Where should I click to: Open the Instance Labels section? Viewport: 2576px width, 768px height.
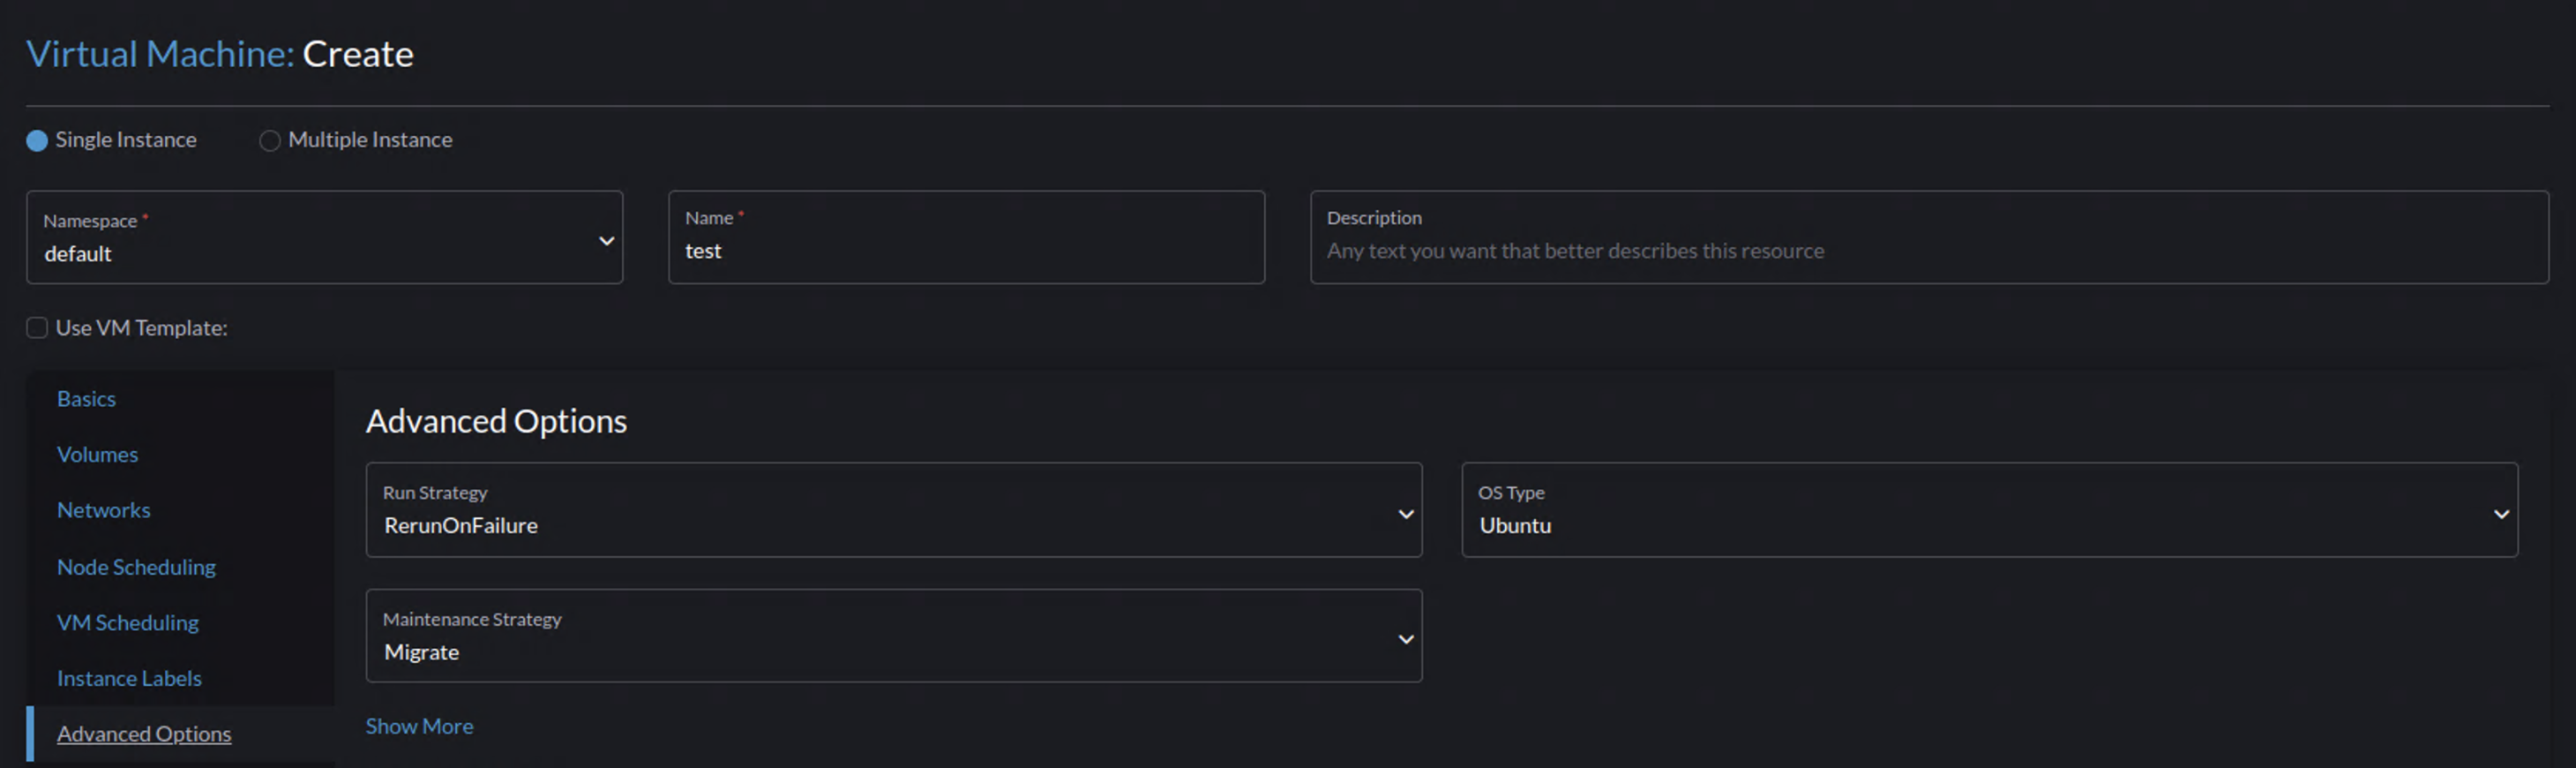(x=129, y=678)
